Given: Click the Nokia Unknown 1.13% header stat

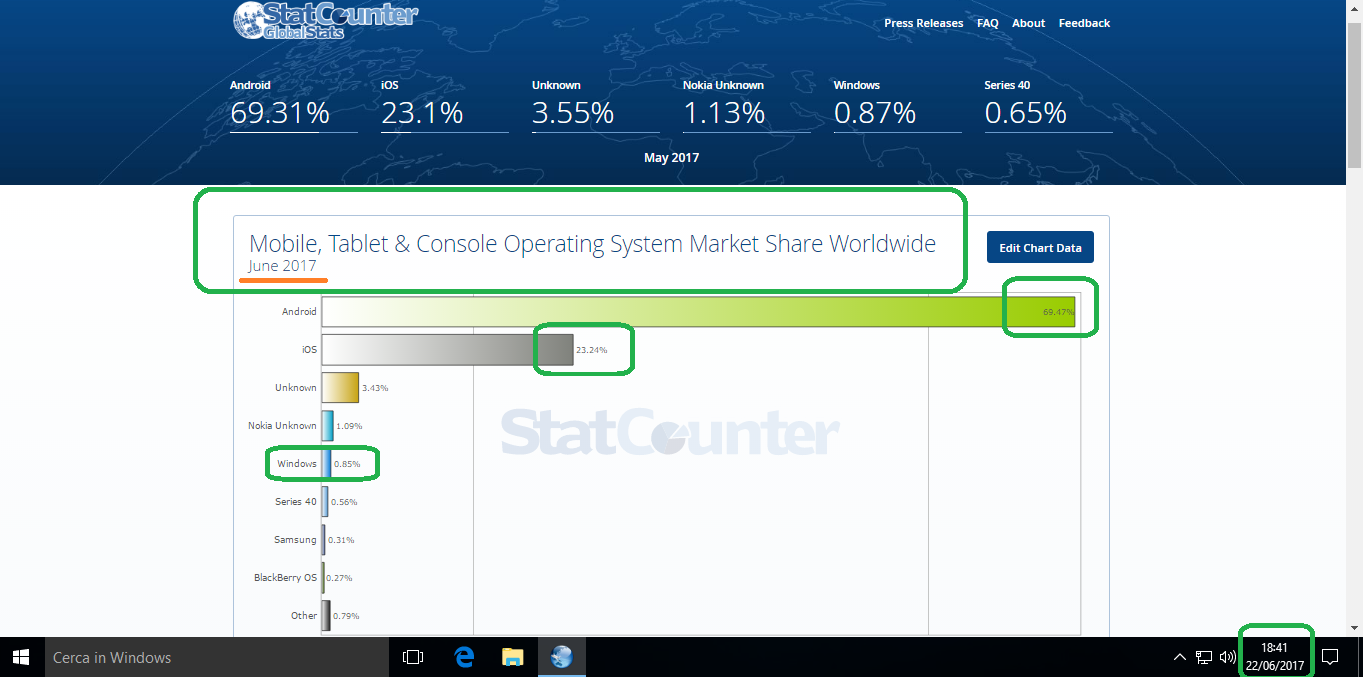Looking at the screenshot, I should coord(746,104).
